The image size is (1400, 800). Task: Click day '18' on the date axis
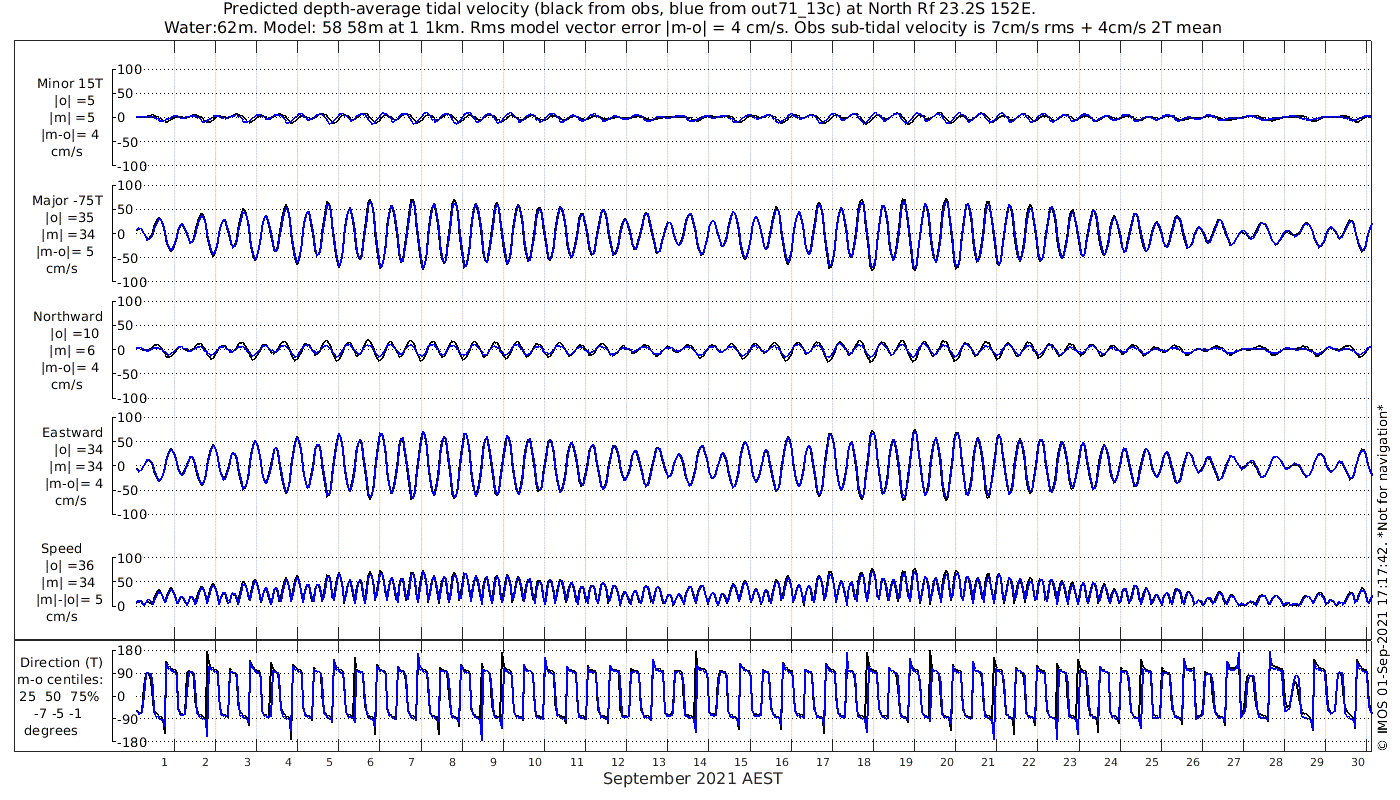coord(864,762)
